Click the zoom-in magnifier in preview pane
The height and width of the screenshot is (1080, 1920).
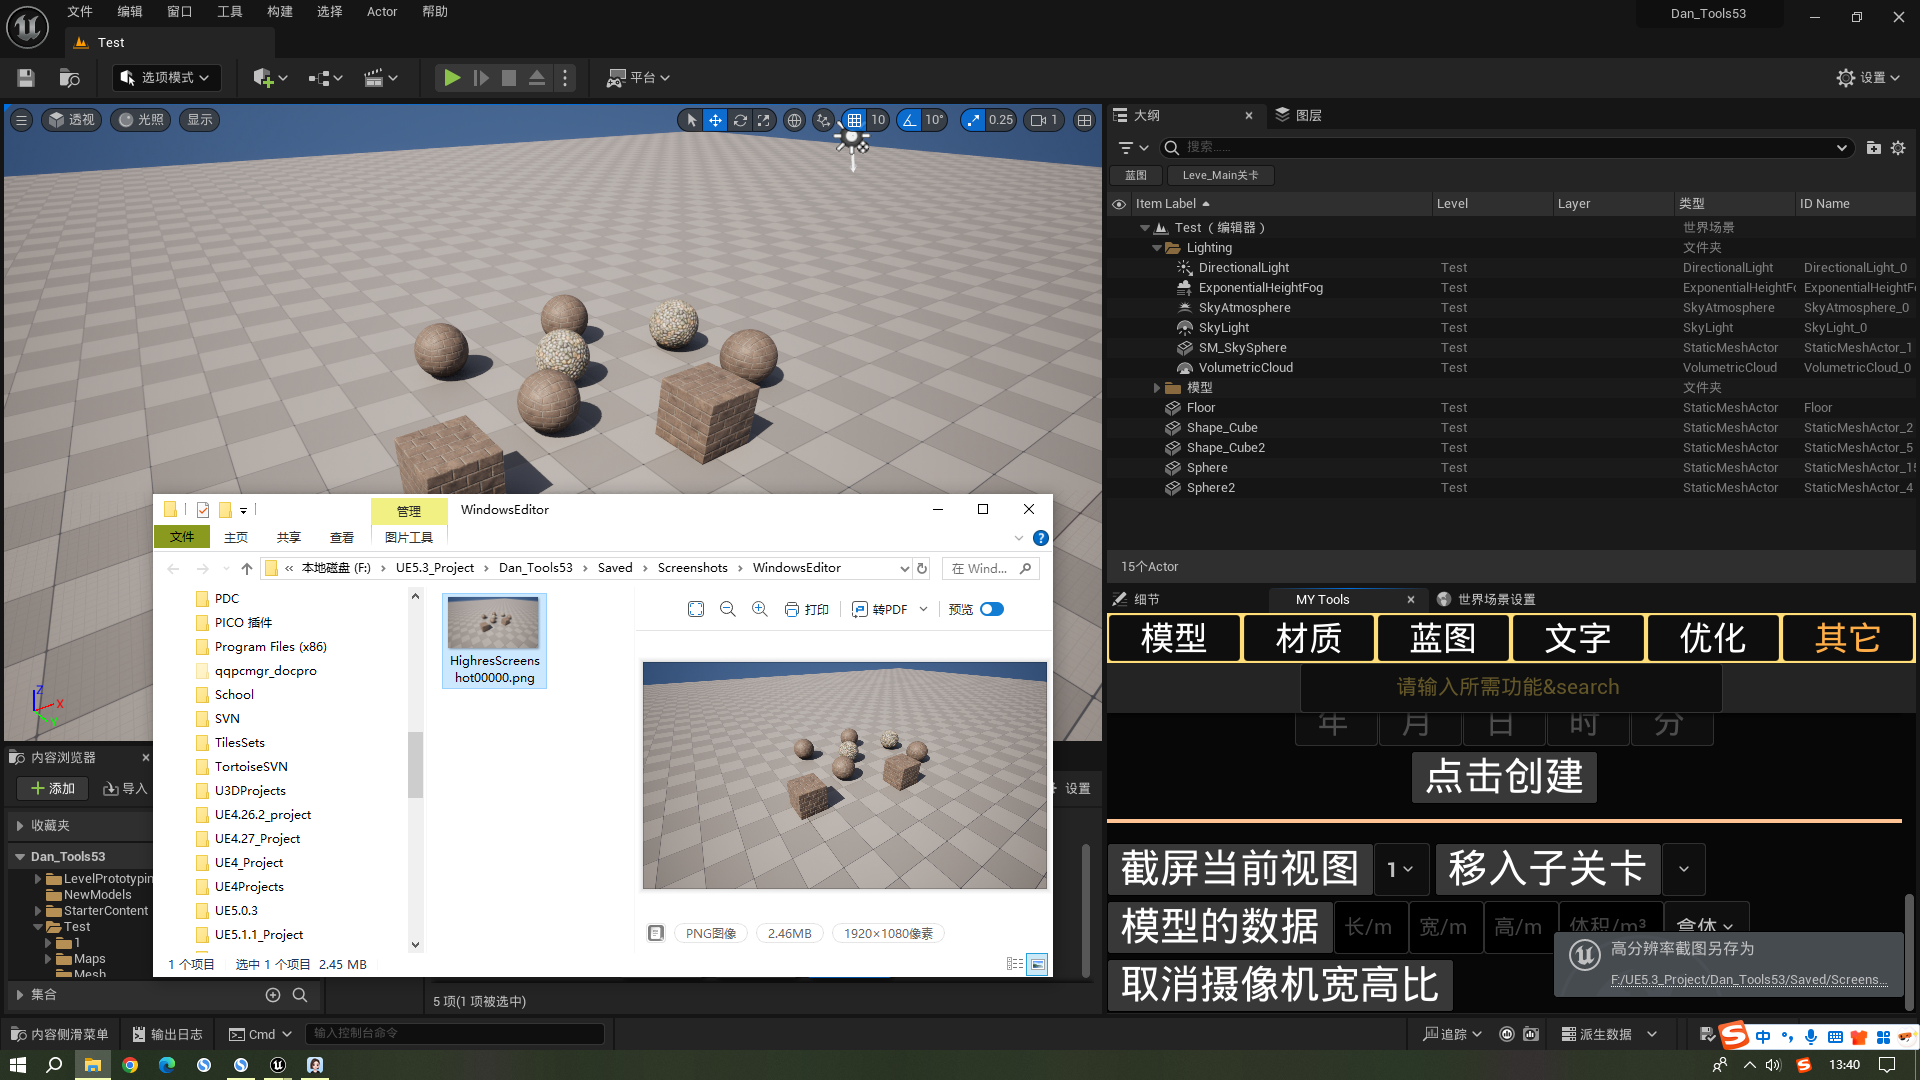760,610
